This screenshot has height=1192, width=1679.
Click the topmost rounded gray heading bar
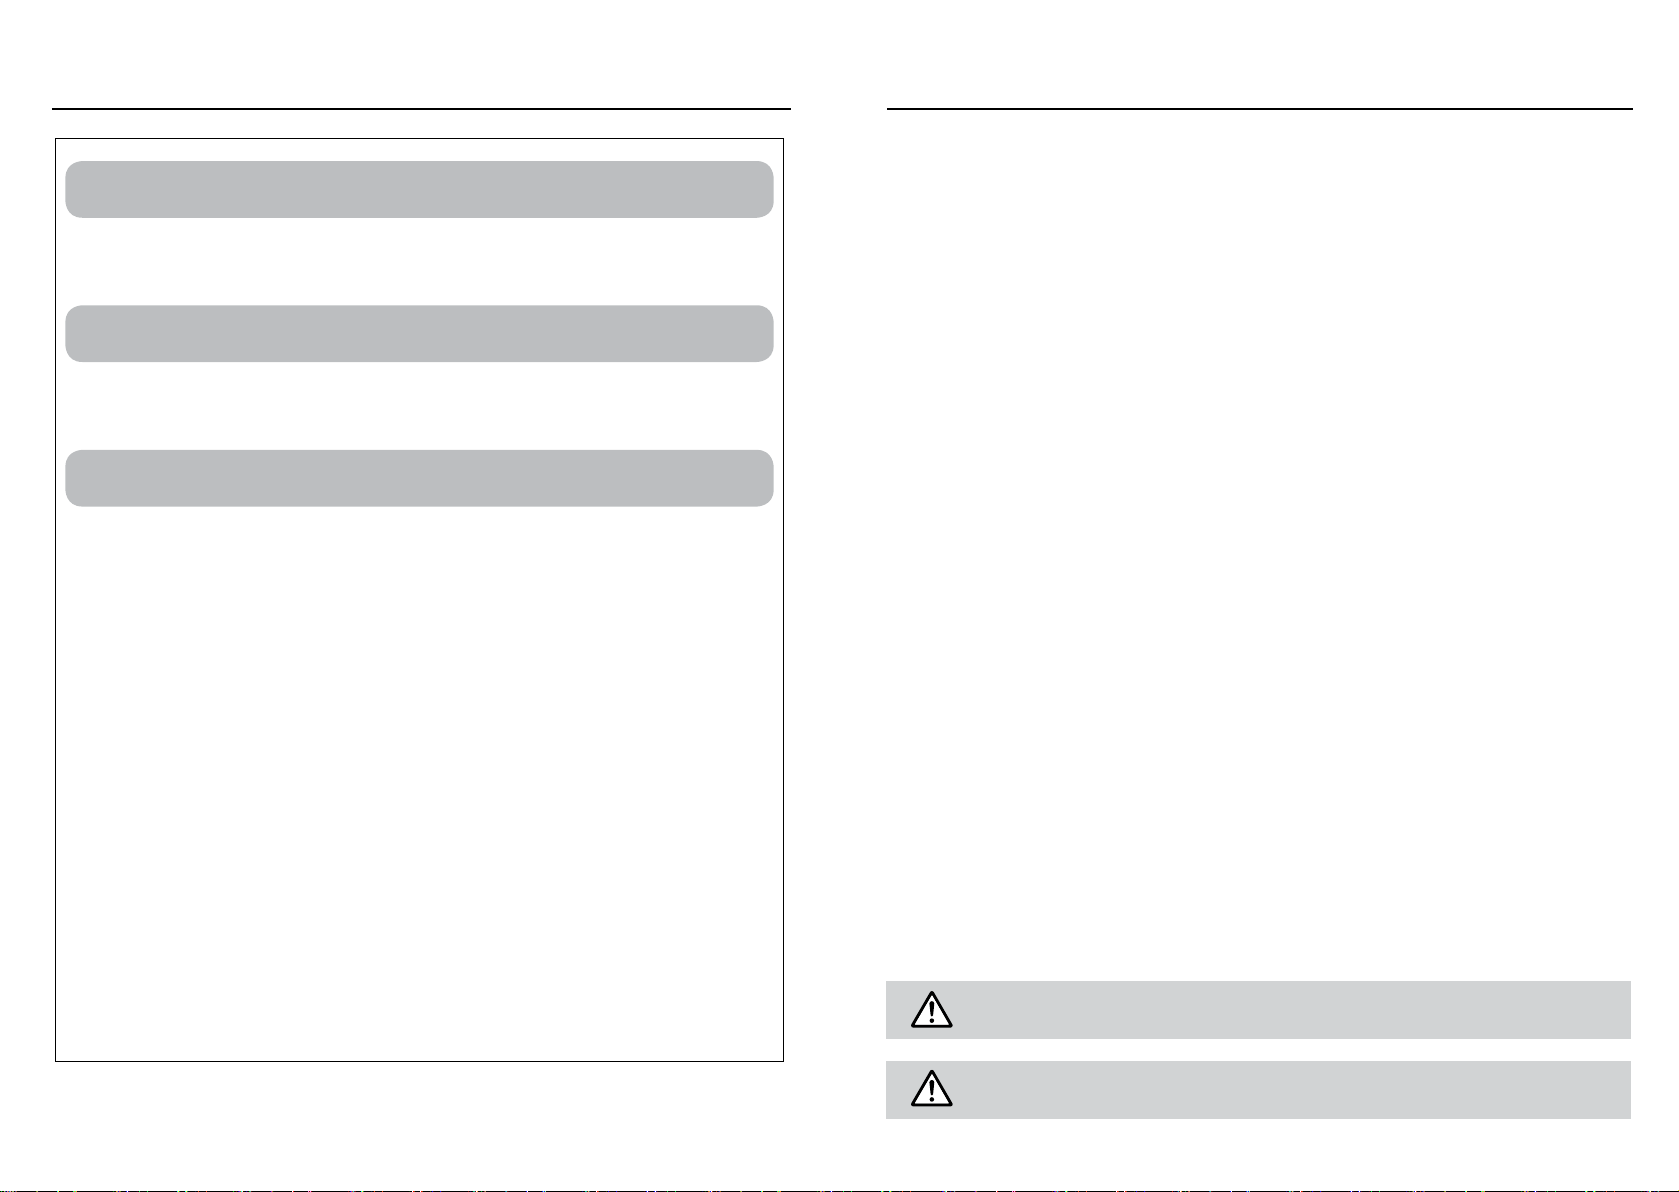(419, 189)
